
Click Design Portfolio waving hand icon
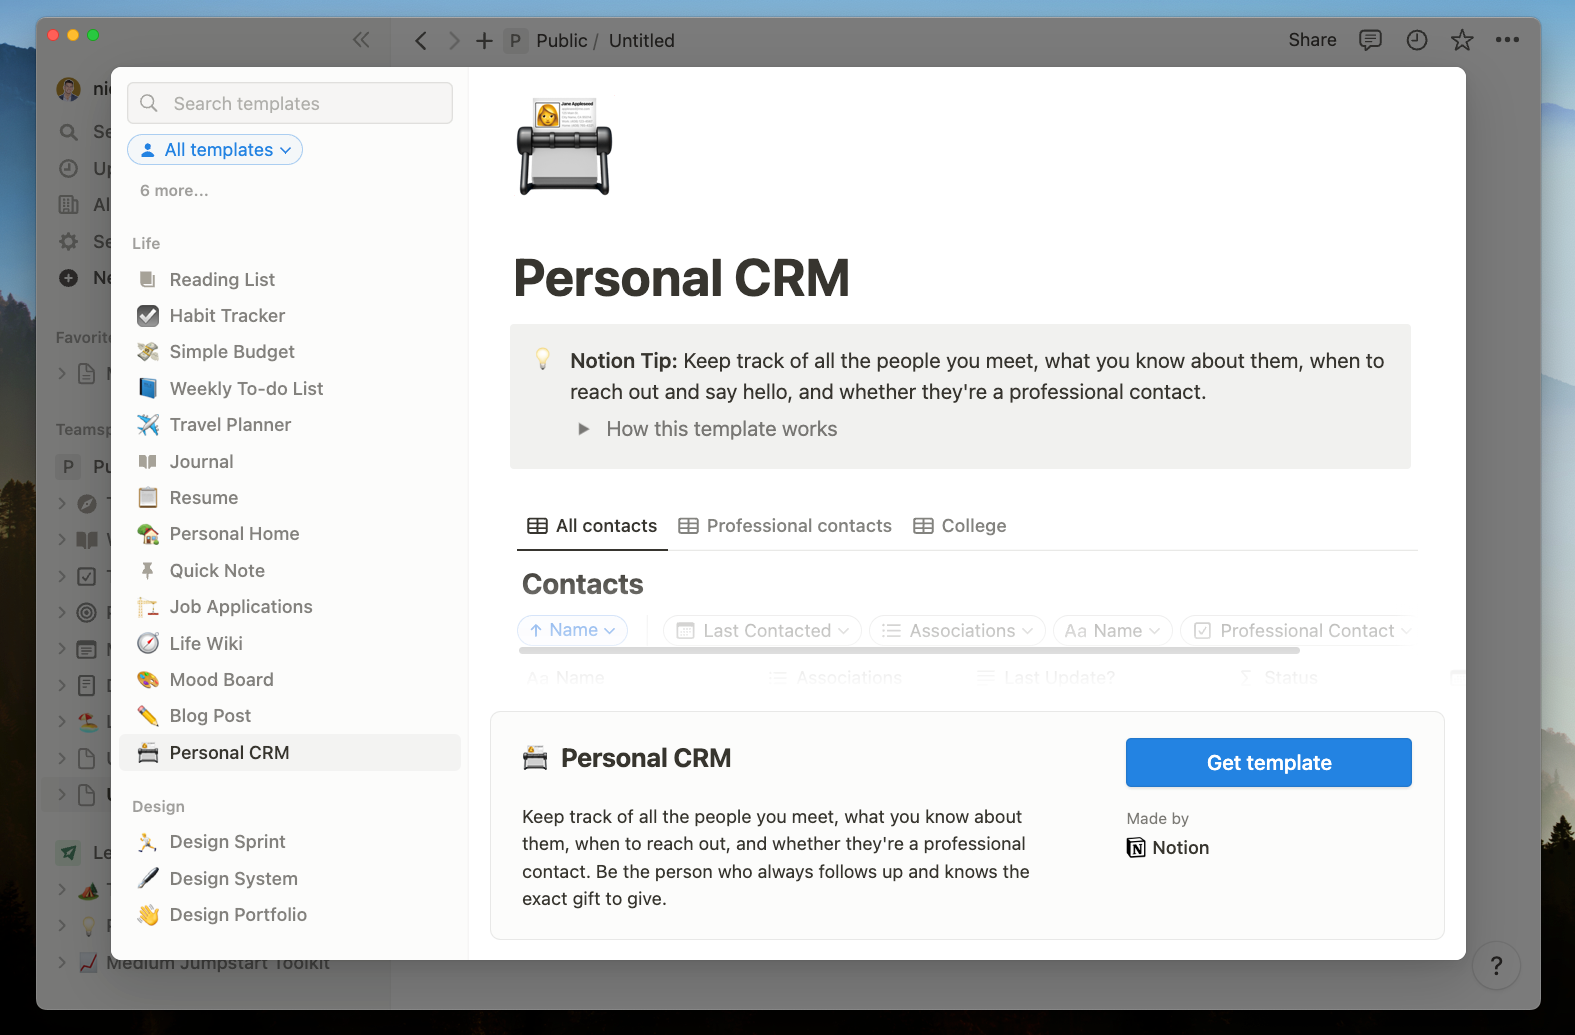pos(148,914)
